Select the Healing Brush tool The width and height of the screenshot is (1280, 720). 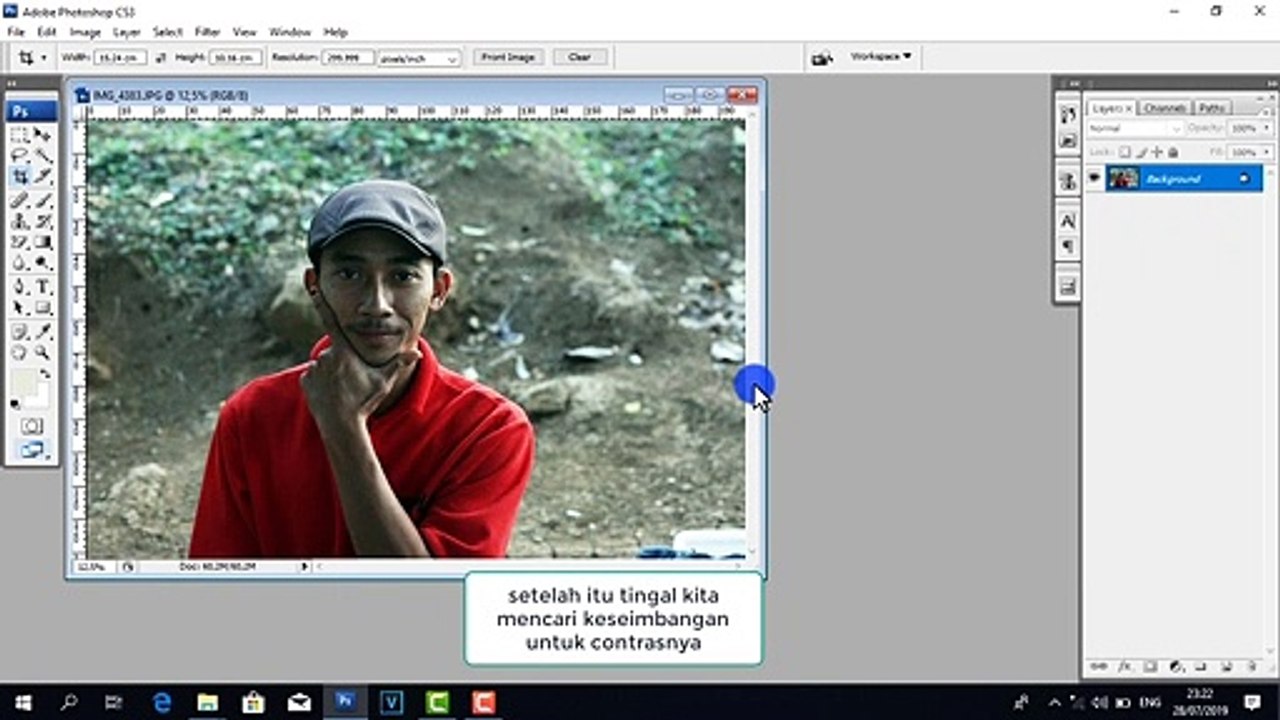pos(19,200)
